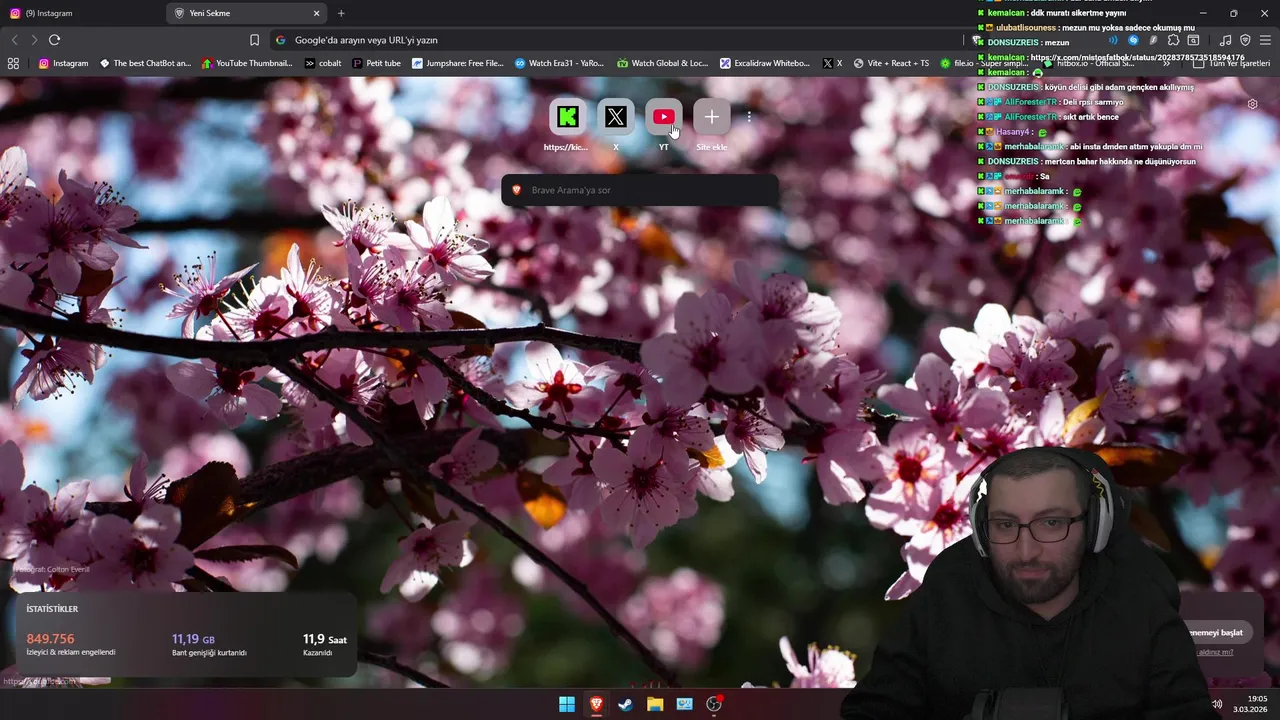Screen dimensions: 1280x720
Task: Open the Petit tube bookmark
Action: [377, 63]
